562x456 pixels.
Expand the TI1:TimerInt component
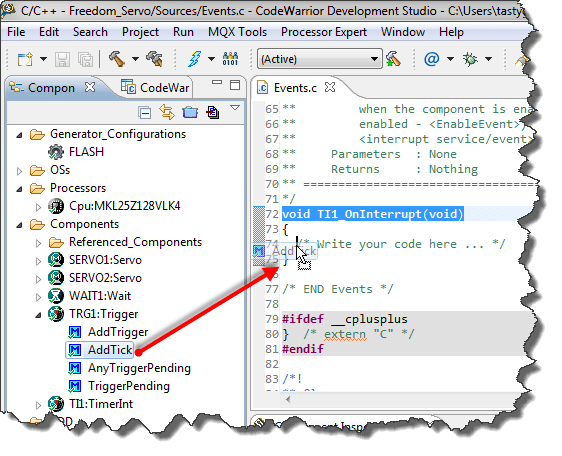coord(38,405)
